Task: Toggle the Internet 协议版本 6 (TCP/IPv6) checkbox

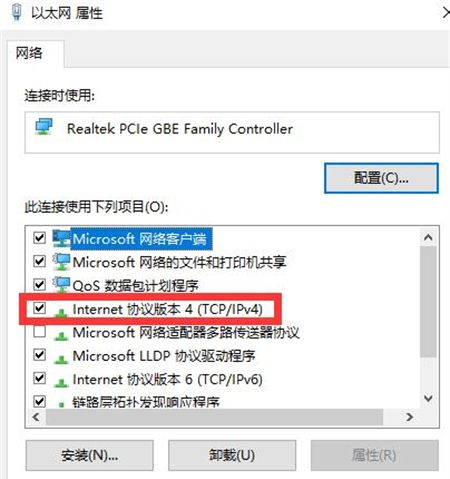Action: click(40, 378)
